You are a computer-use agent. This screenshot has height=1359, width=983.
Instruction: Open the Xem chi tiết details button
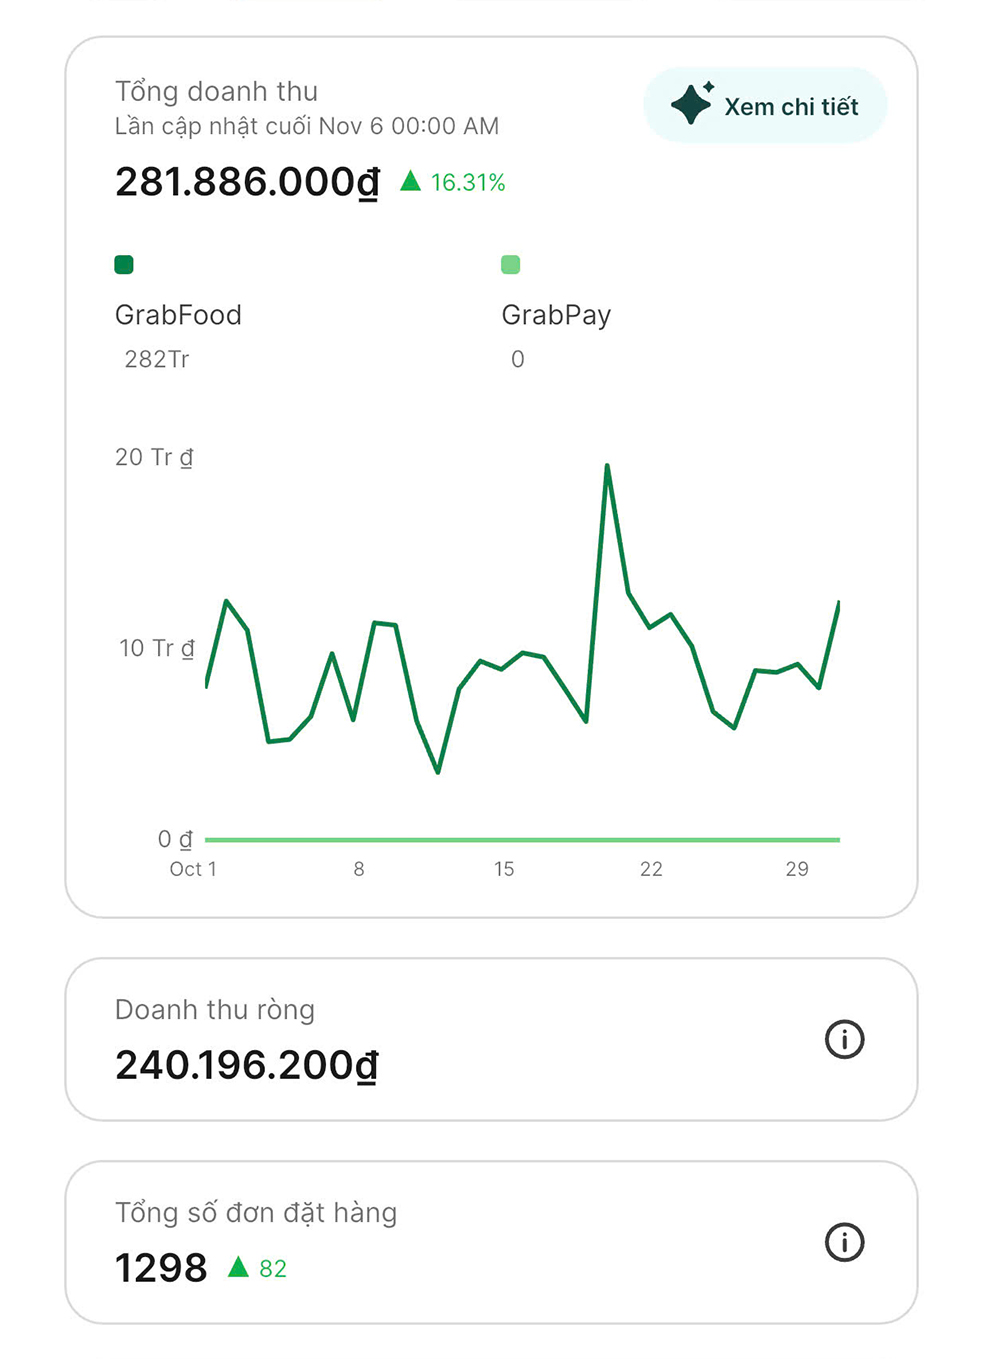click(766, 106)
